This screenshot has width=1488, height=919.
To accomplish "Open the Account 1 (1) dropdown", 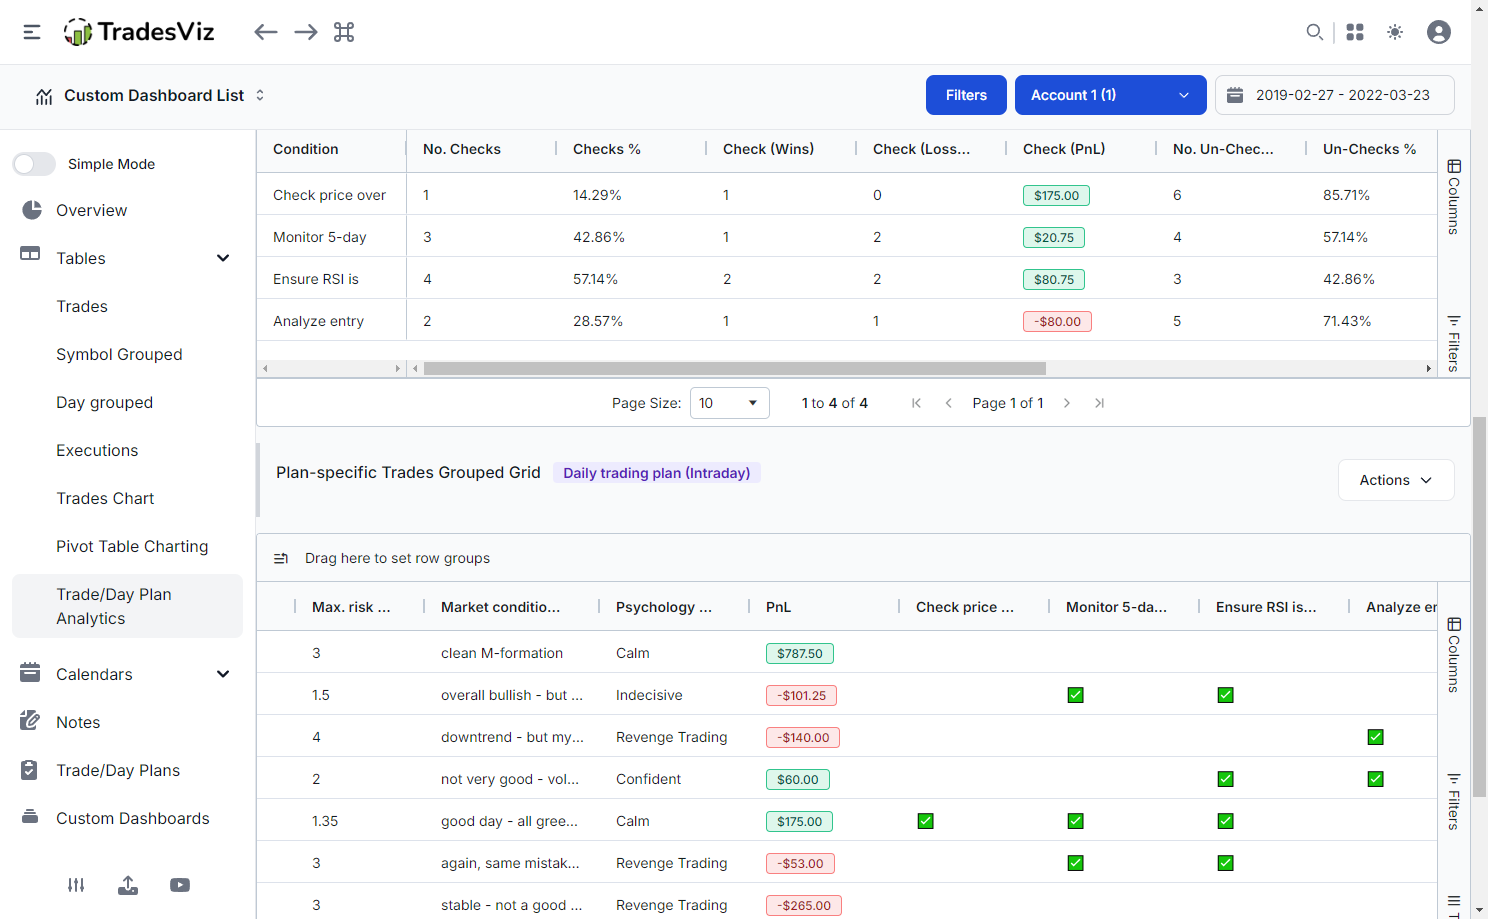I will pyautogui.click(x=1110, y=95).
